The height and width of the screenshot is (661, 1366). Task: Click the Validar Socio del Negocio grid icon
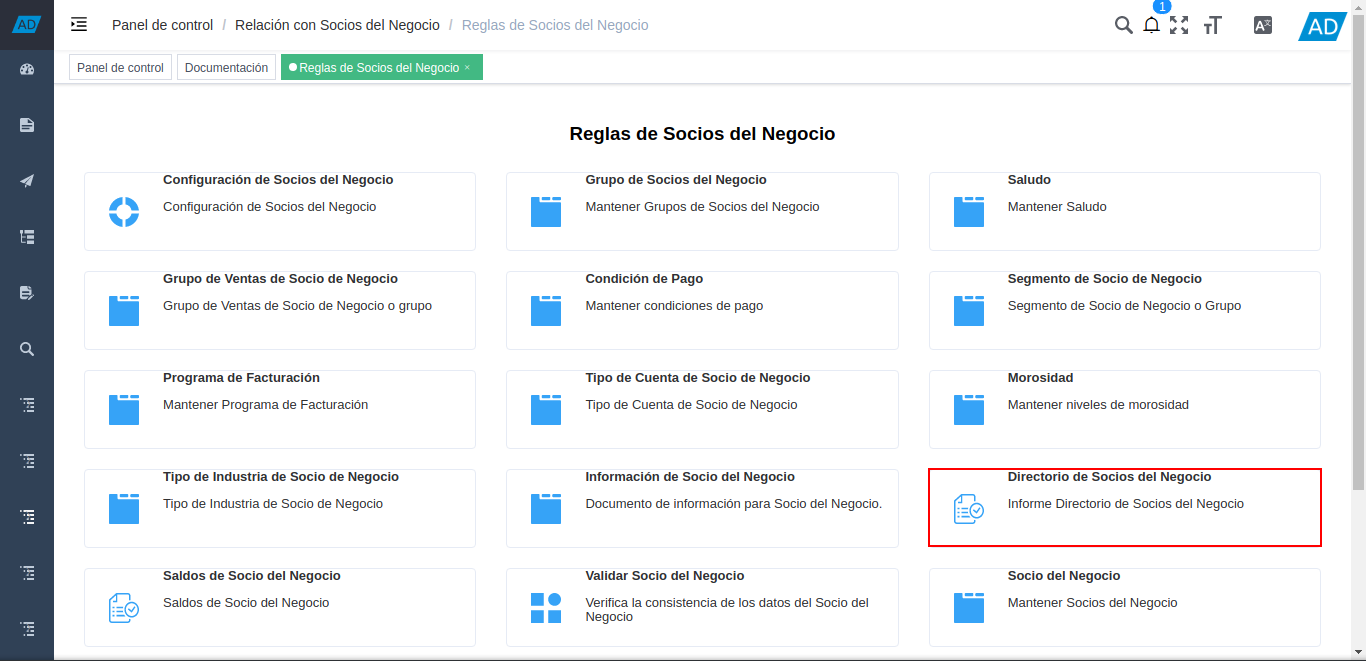pos(546,607)
